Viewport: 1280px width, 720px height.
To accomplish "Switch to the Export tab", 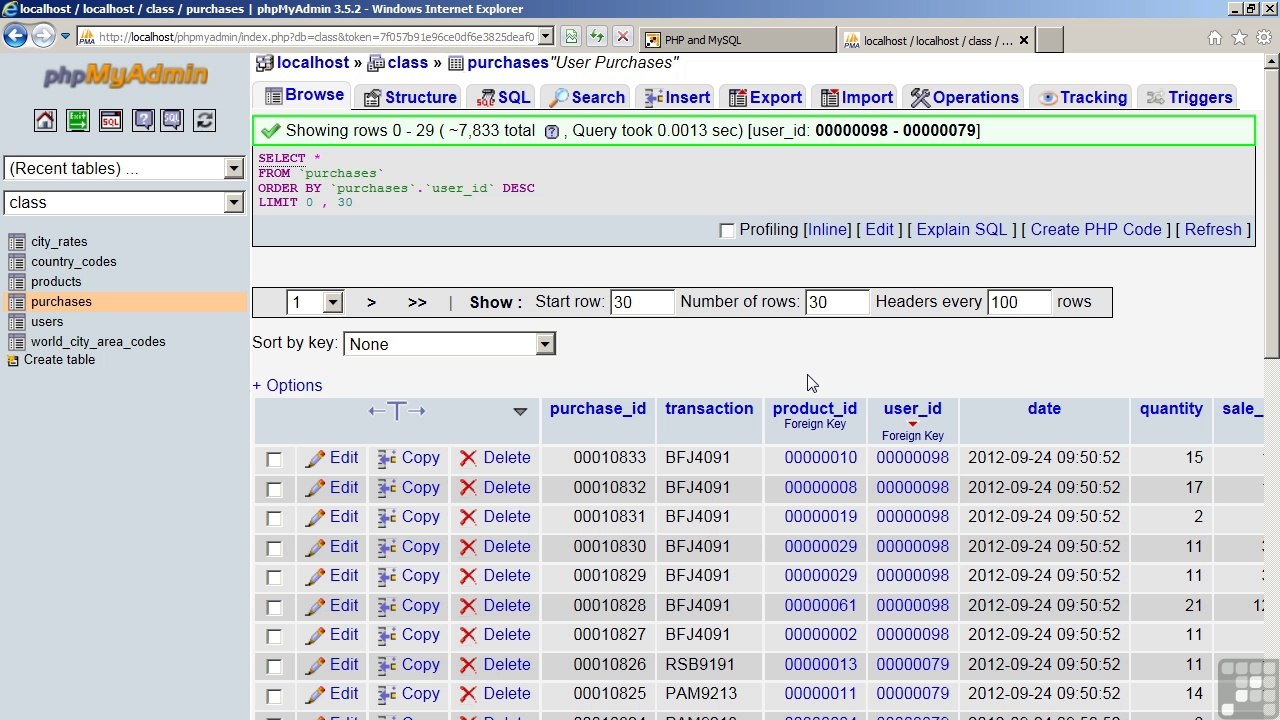I will pos(765,97).
